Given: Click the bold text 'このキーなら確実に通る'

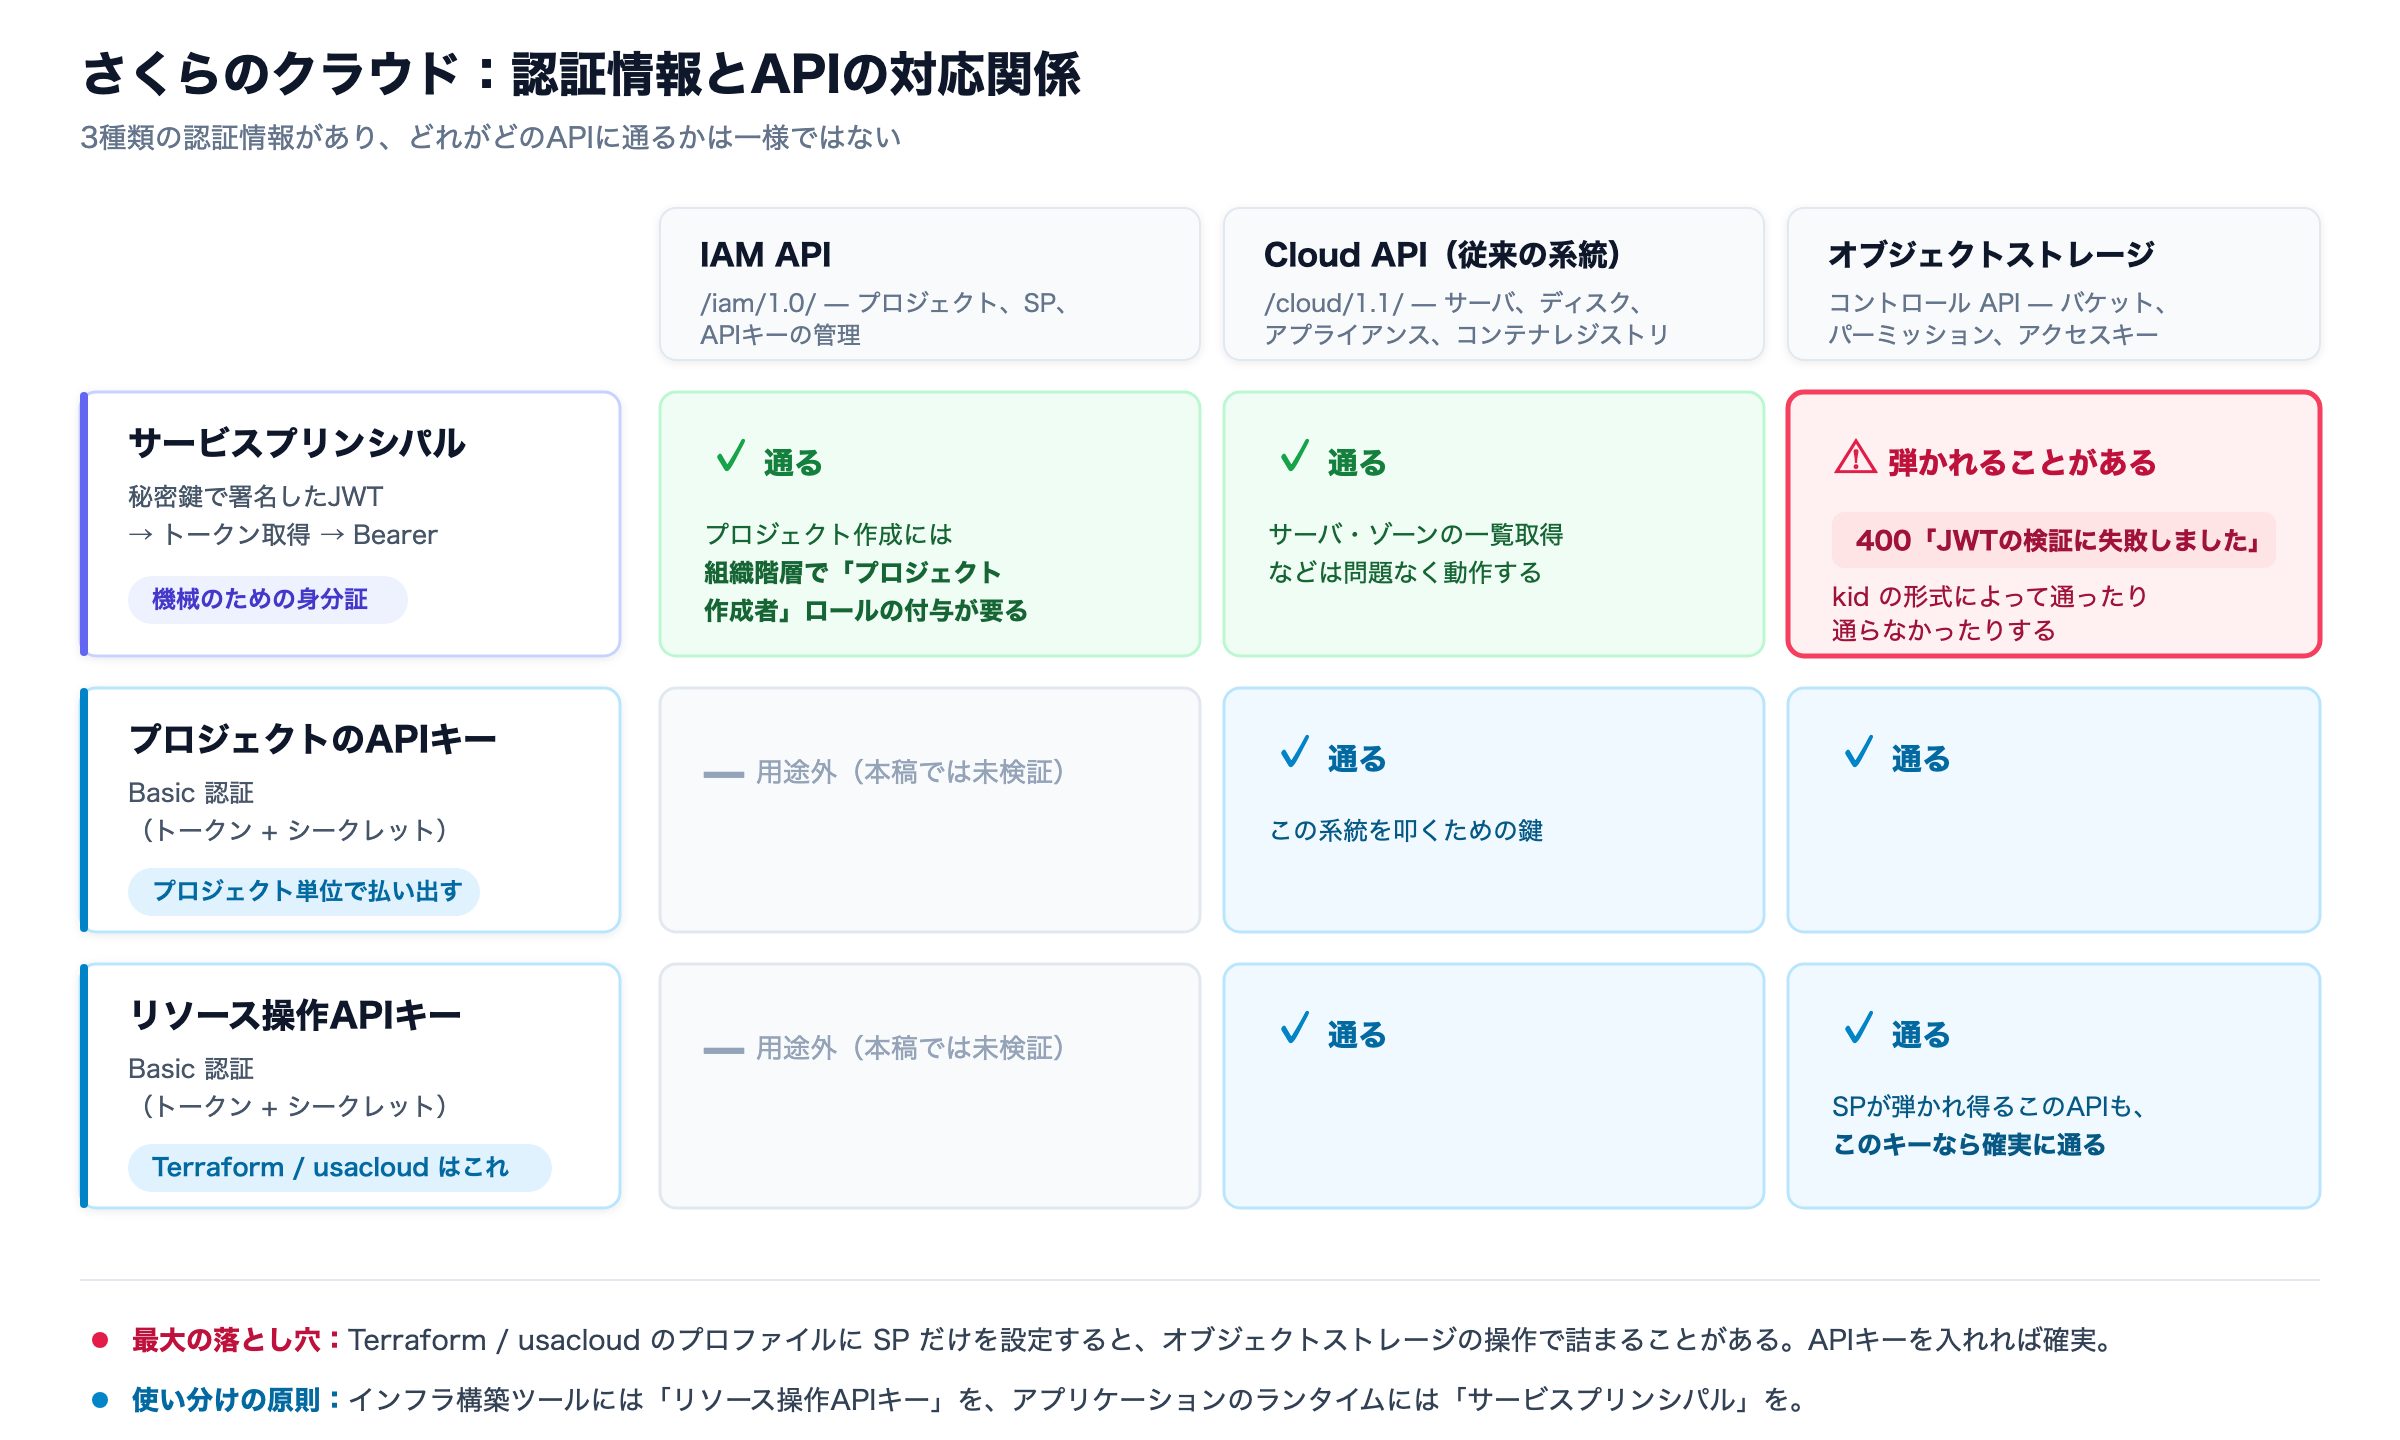Looking at the screenshot, I should 1969,1144.
